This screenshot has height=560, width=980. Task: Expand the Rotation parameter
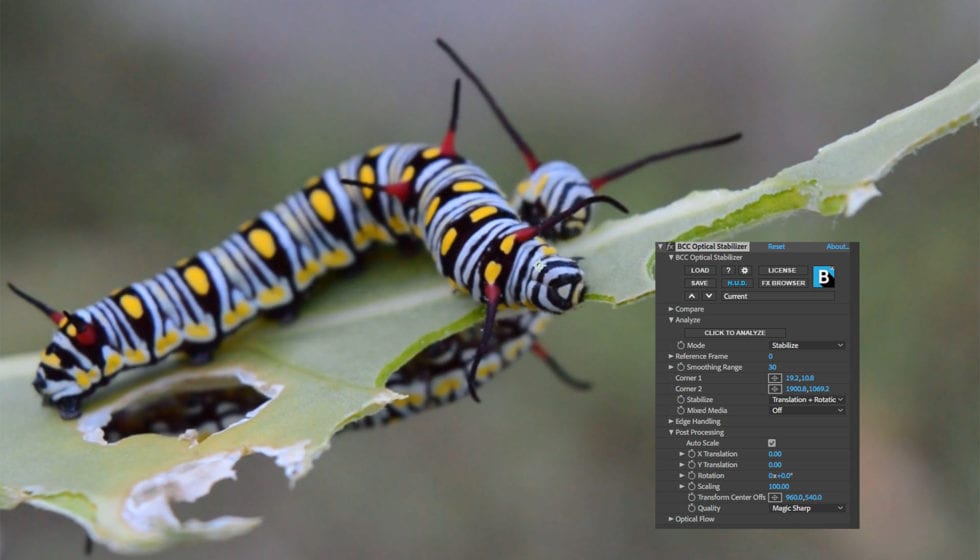(682, 476)
